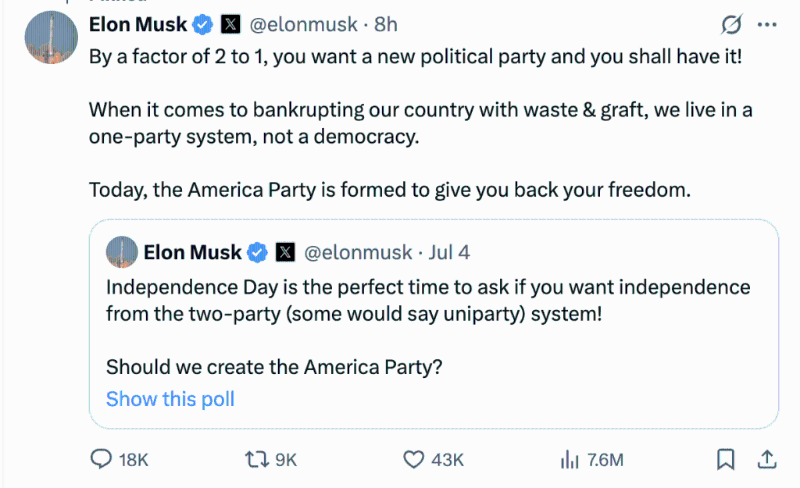This screenshot has width=800, height=488.
Task: Click the Elon Musk display name
Action: 138,23
